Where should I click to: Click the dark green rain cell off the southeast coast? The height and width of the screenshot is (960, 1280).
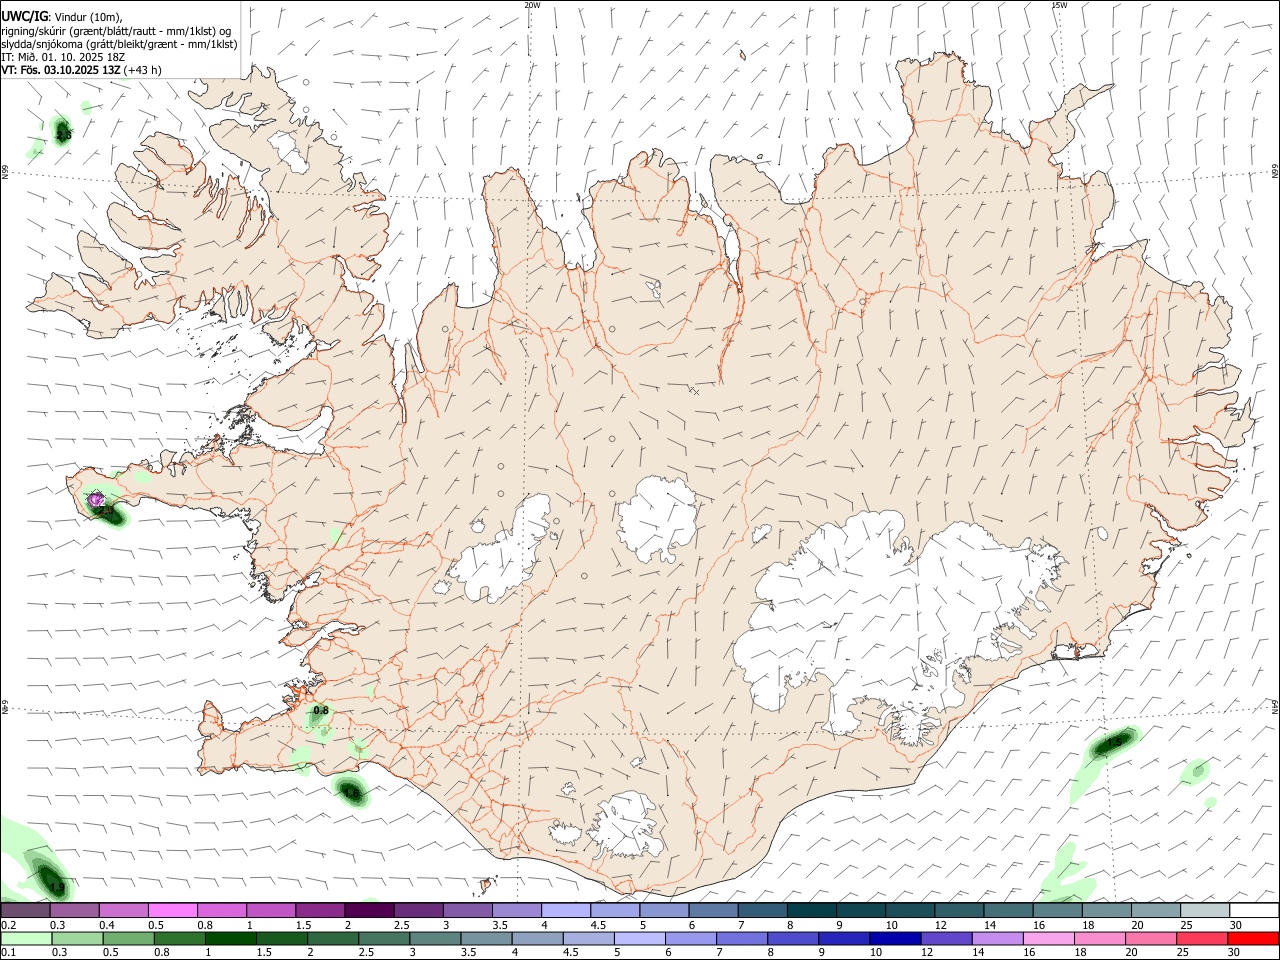point(1115,743)
